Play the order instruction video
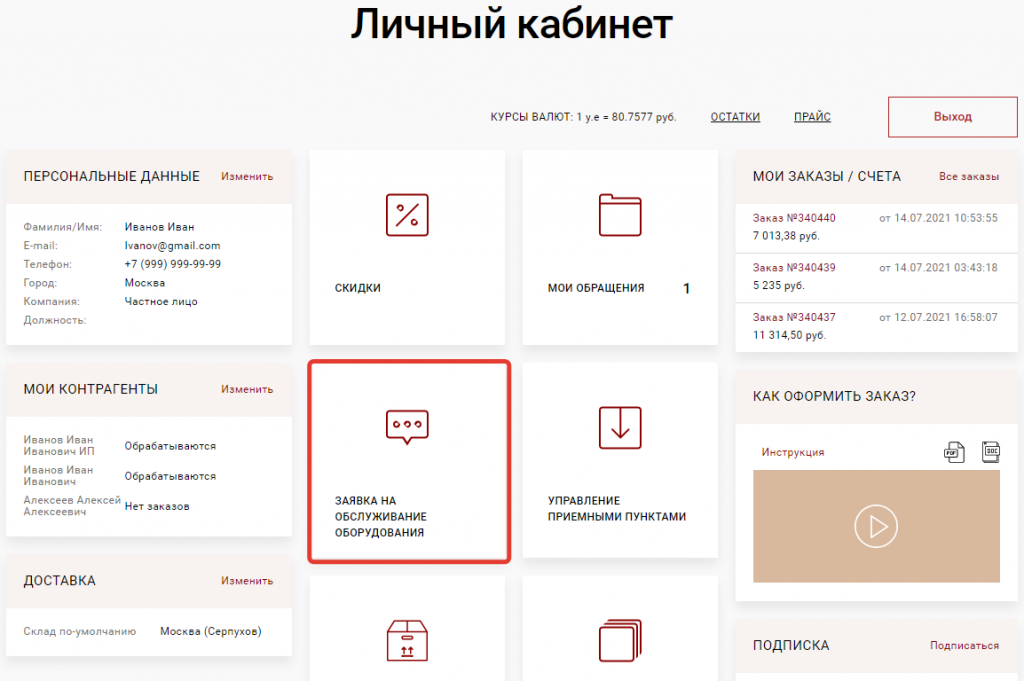 point(876,526)
